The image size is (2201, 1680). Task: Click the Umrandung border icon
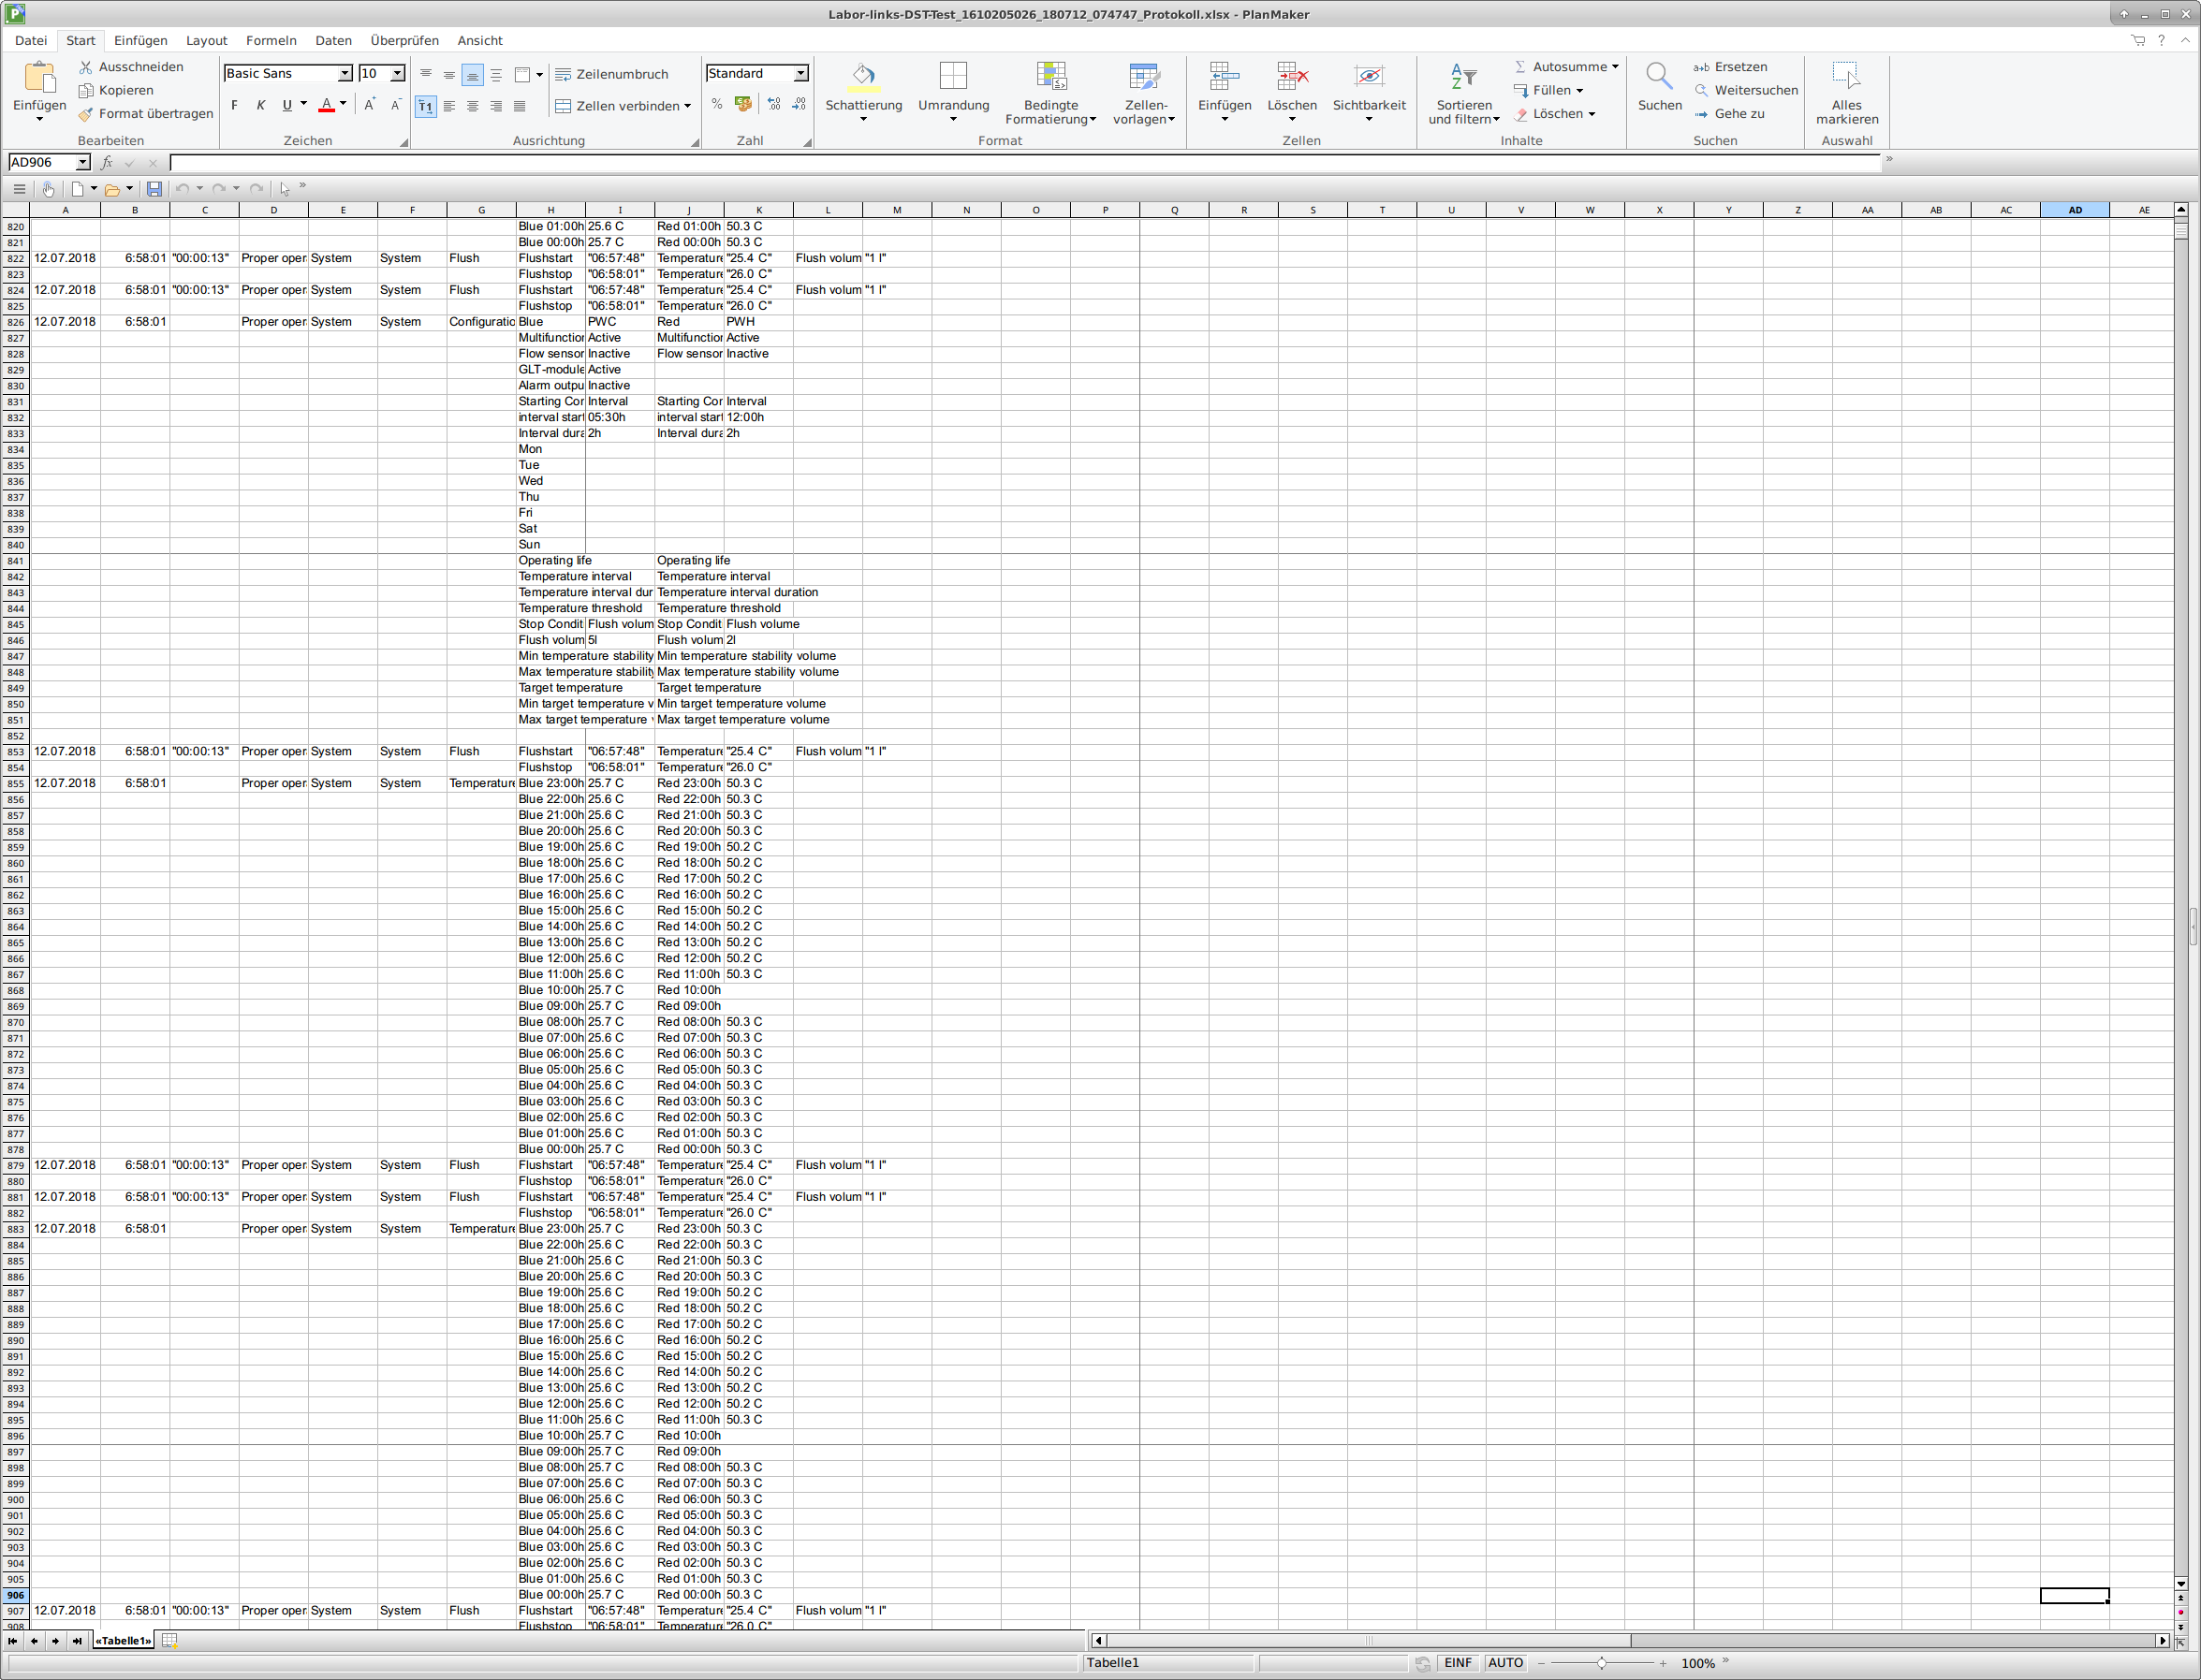pos(953,77)
